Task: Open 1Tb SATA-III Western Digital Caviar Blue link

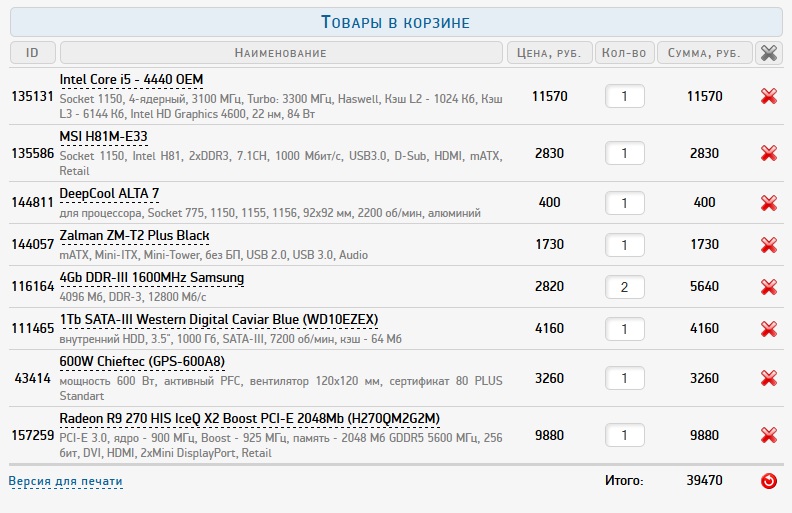Action: click(219, 320)
